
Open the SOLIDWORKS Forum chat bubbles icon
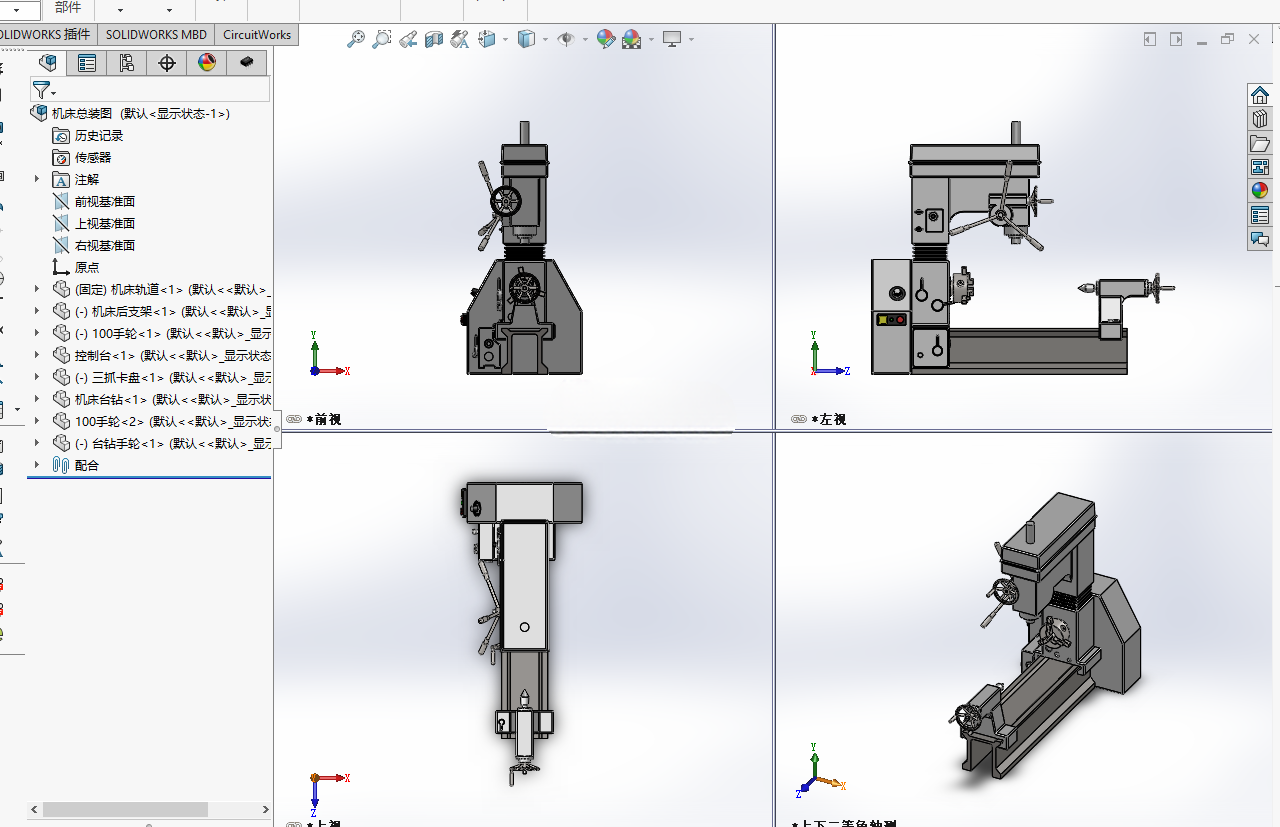point(1259,239)
